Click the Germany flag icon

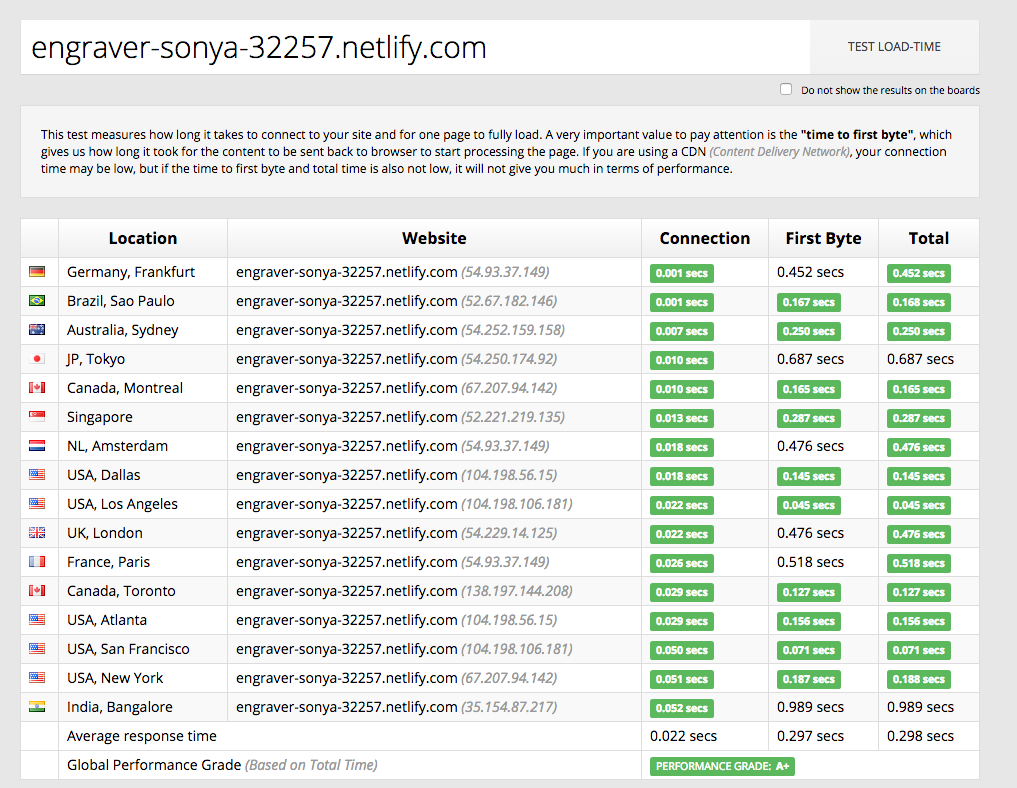point(37,272)
